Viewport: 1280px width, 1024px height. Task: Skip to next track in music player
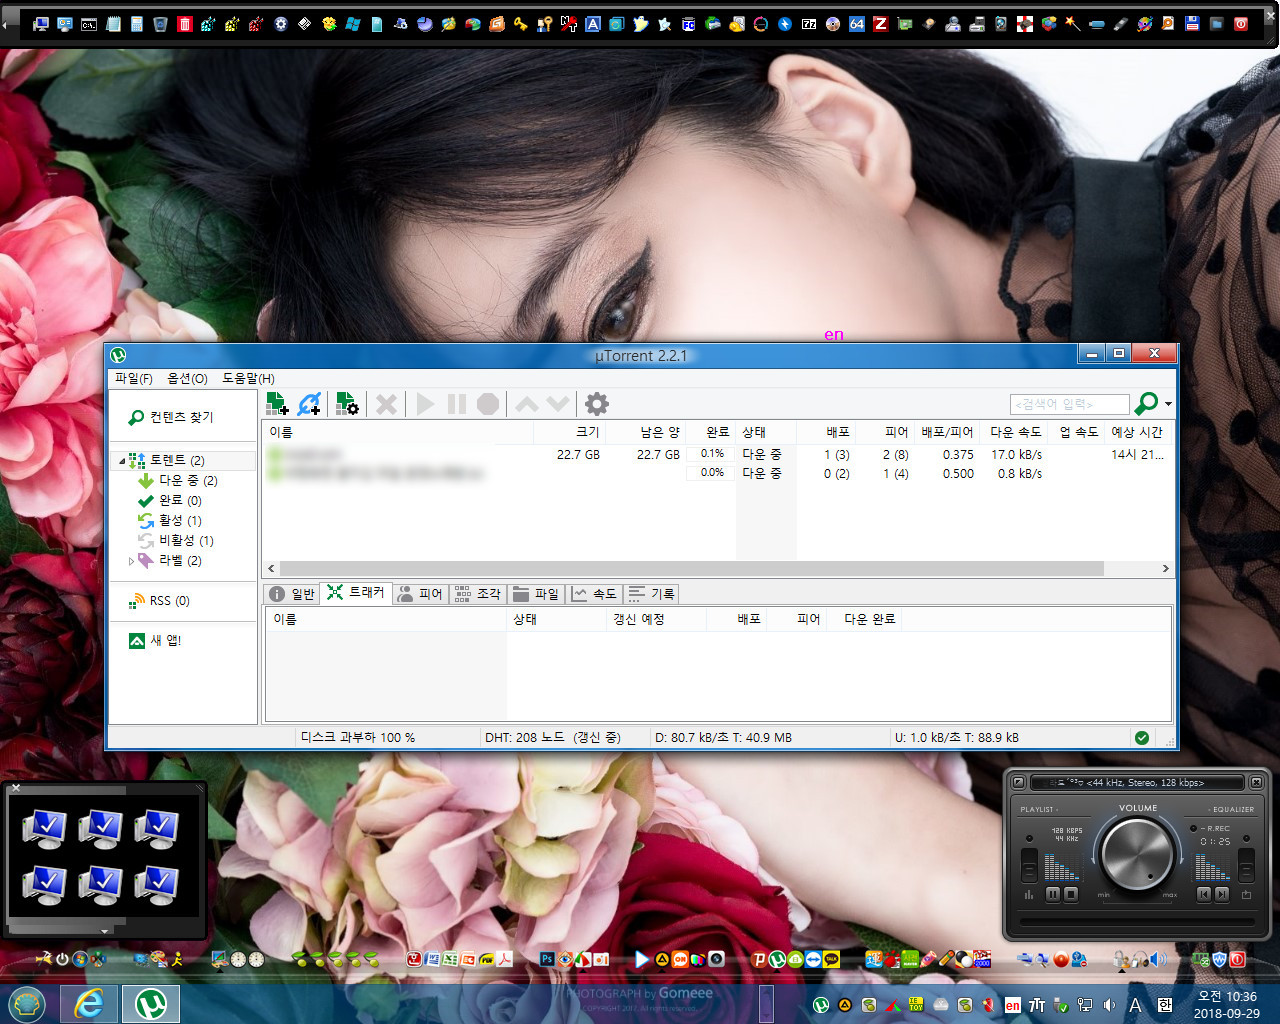click(x=1222, y=894)
